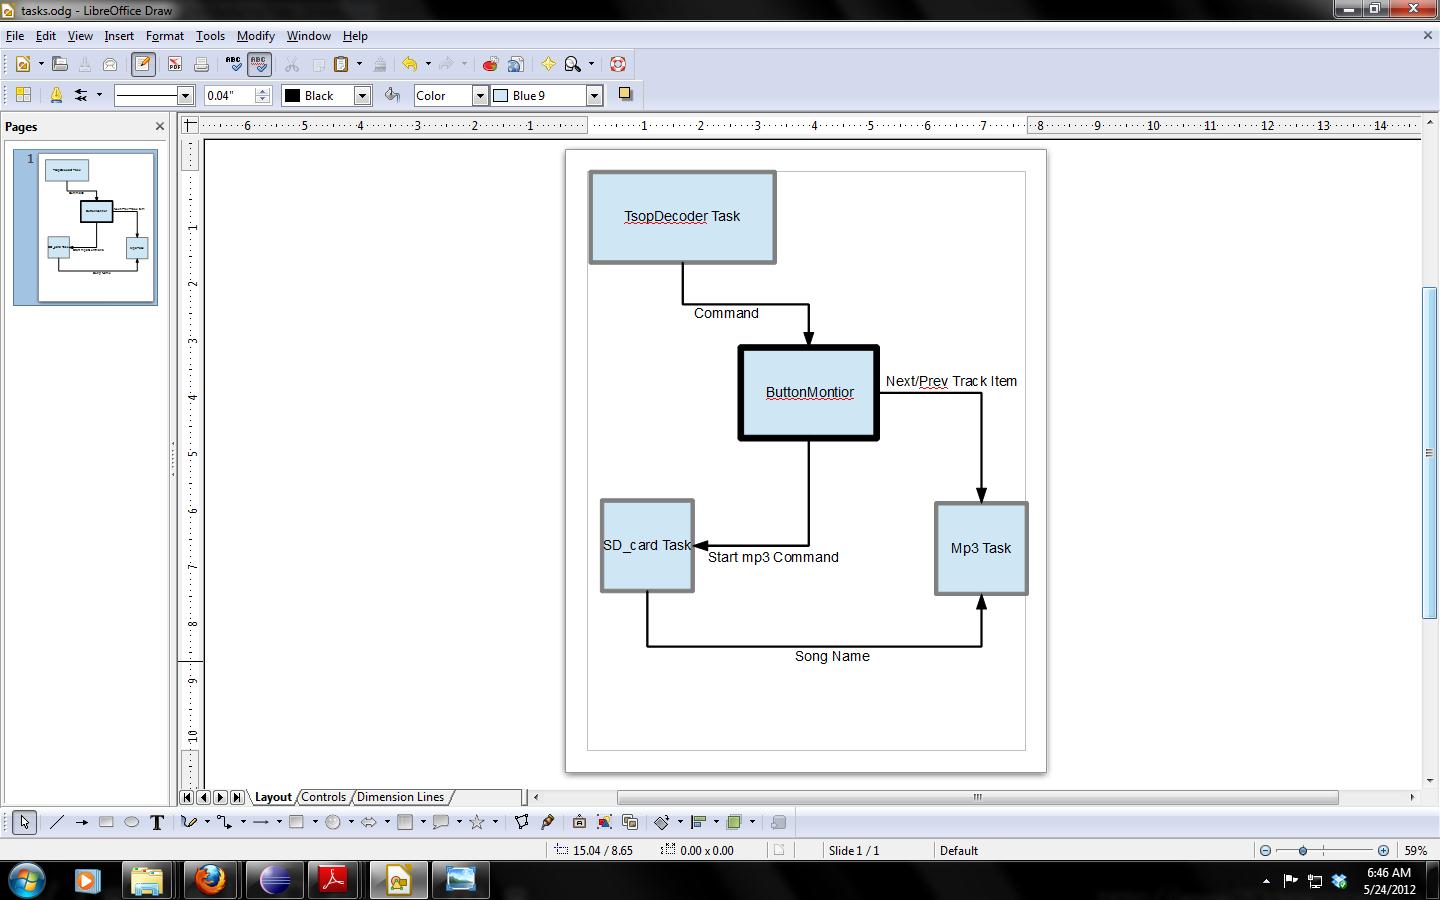Switch to the Controls layer tab
This screenshot has width=1440, height=900.
(324, 797)
